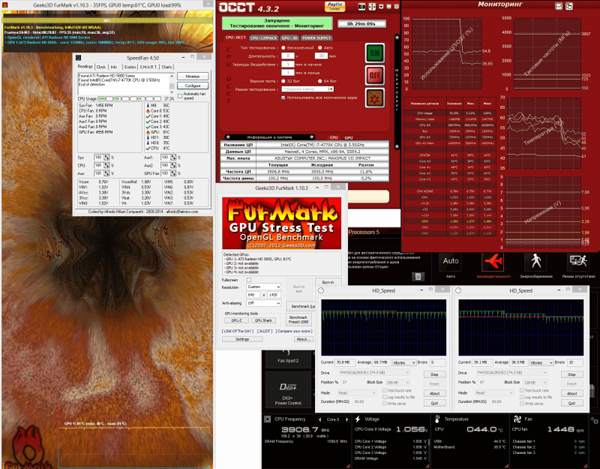Click the Voltage lightning bolt icon

click(357, 419)
